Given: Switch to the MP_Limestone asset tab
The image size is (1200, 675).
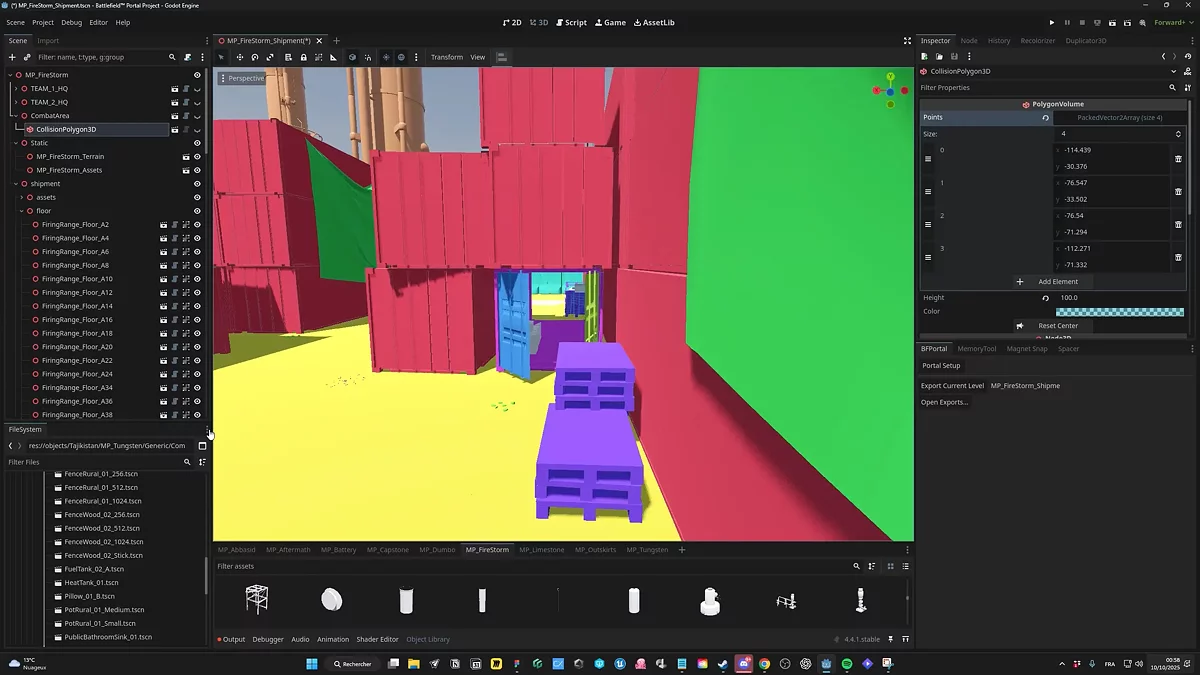Looking at the screenshot, I should click(x=541, y=550).
